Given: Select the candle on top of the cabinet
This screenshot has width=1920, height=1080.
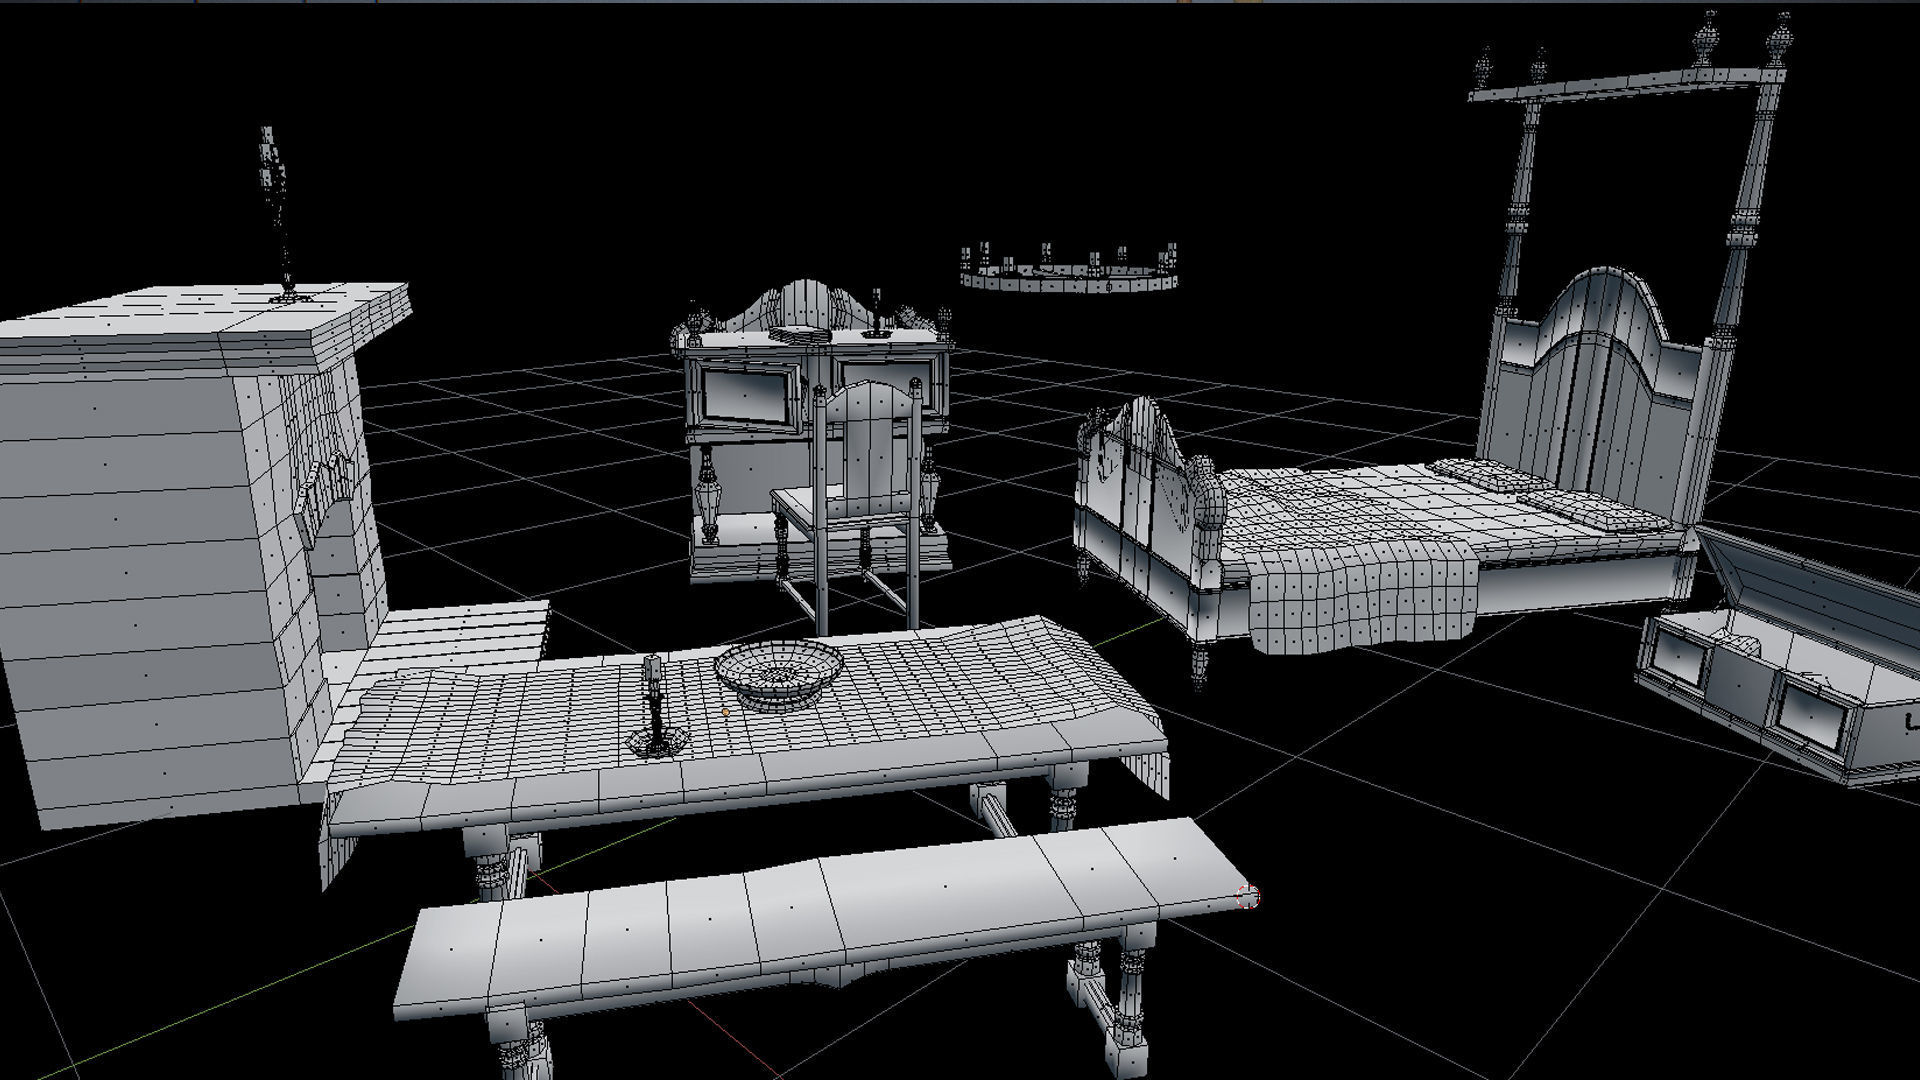Looking at the screenshot, I should (877, 314).
